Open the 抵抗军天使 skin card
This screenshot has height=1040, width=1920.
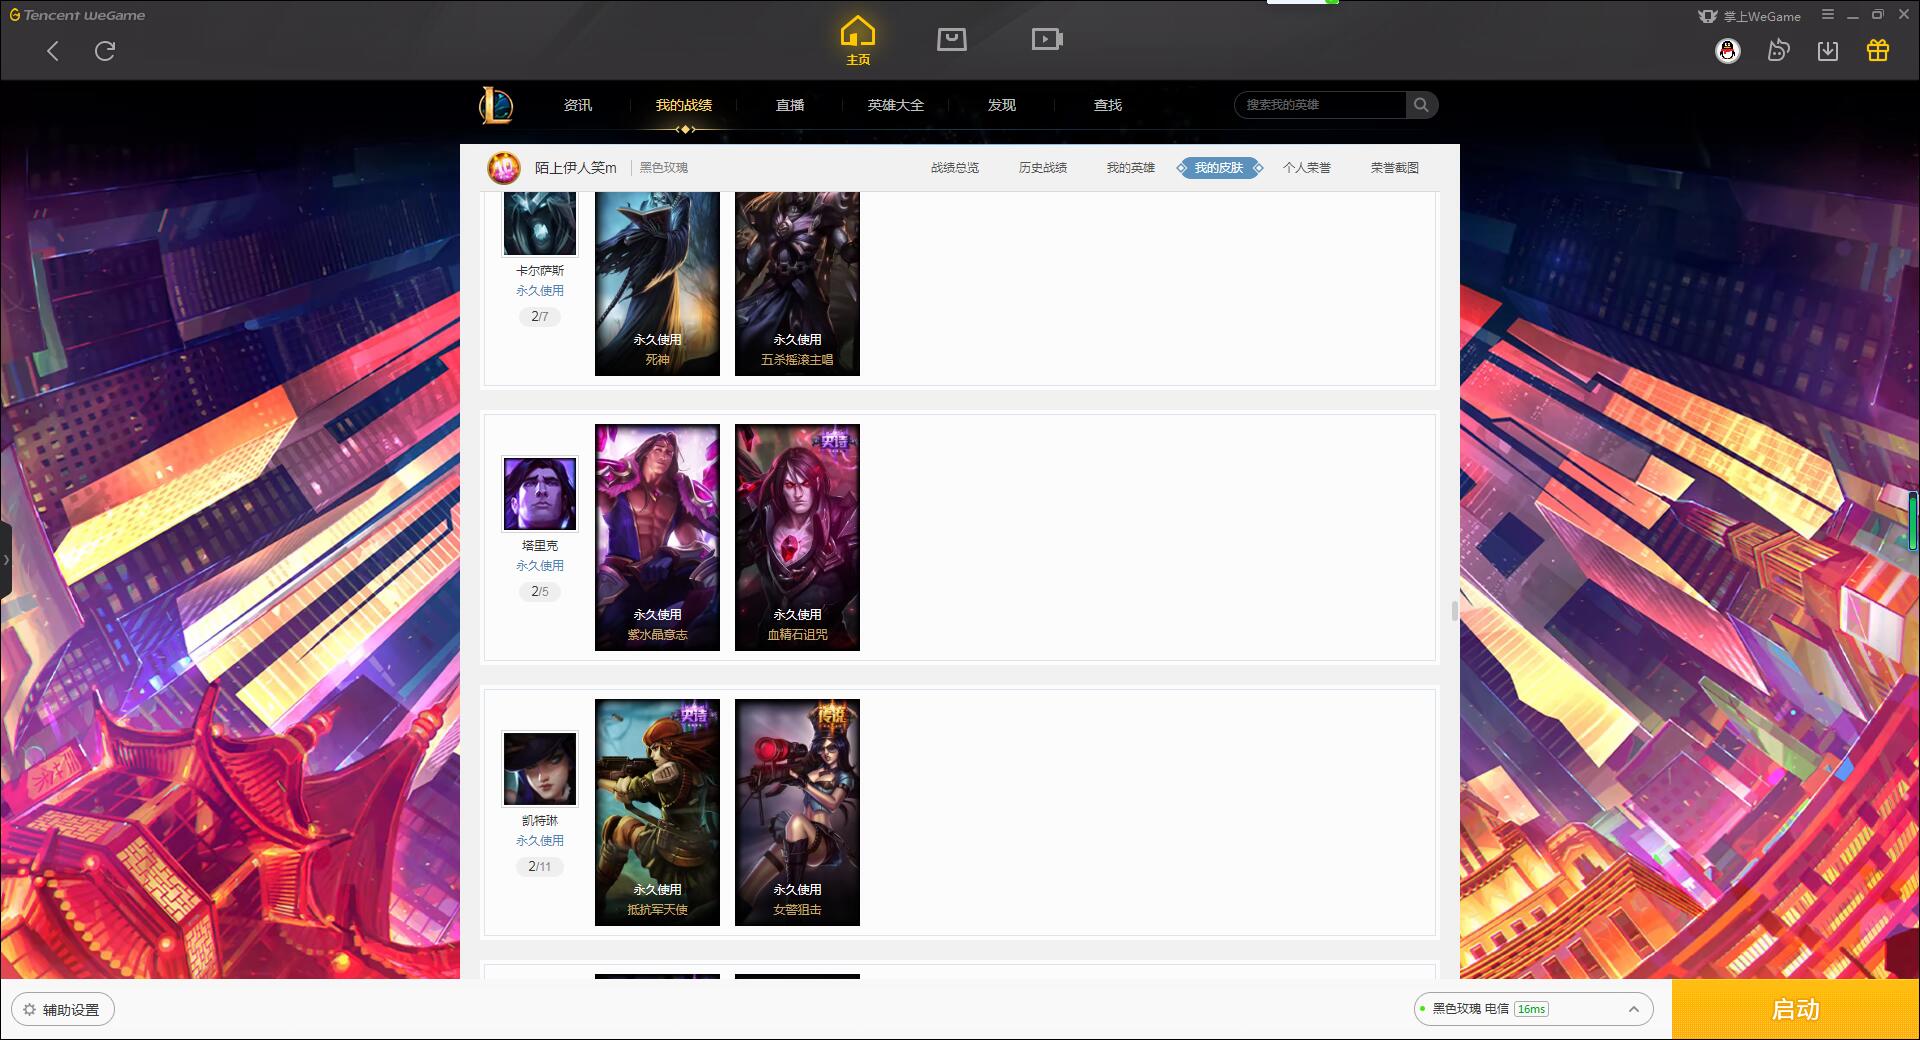point(657,813)
